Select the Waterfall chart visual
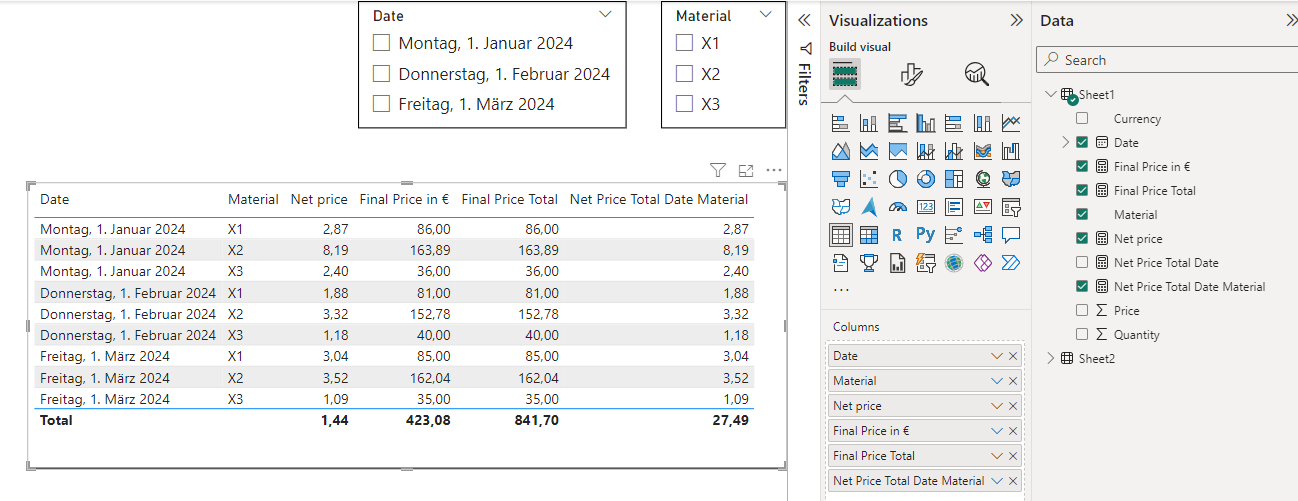The image size is (1298, 501). coord(1011,152)
